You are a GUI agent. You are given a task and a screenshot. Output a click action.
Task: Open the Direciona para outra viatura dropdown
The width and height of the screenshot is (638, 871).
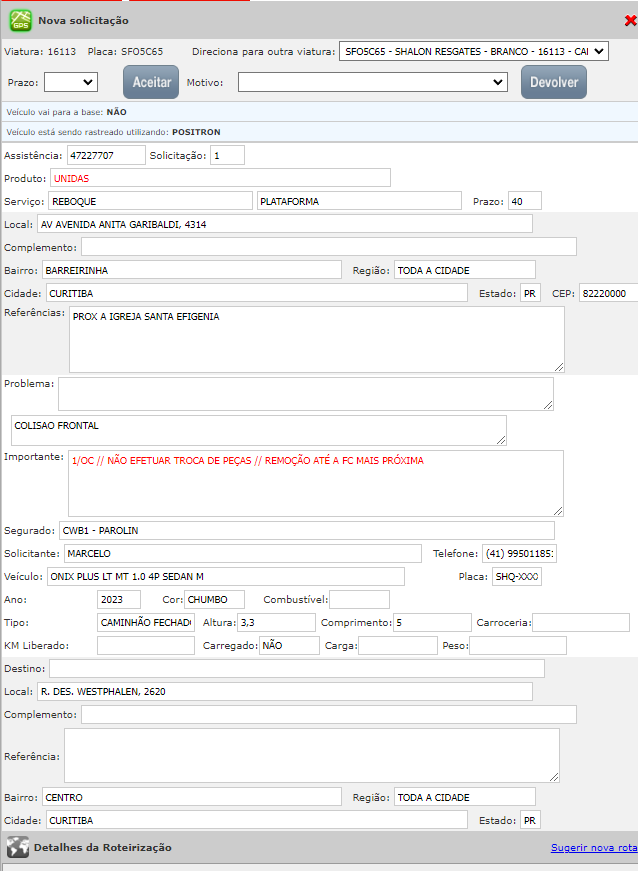[x=474, y=51]
